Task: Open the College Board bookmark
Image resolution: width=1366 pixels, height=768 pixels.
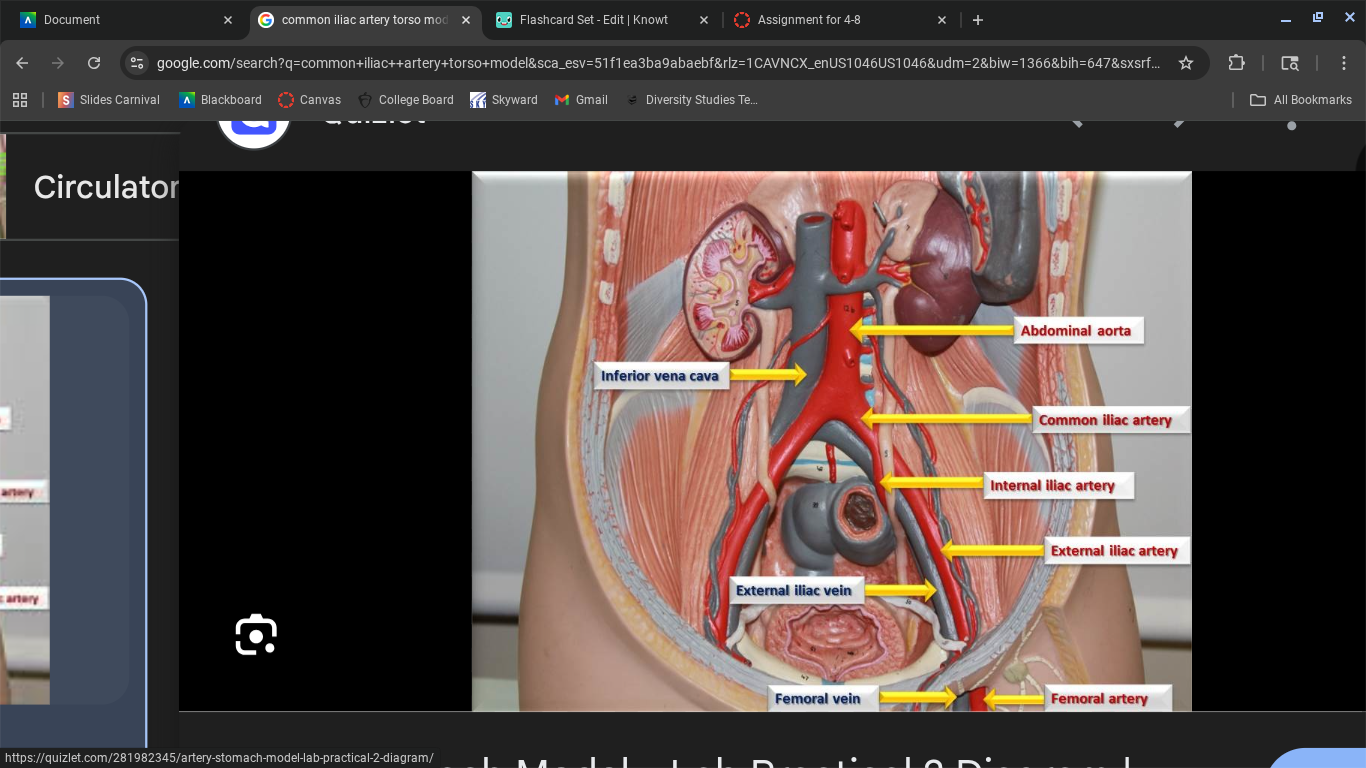Action: pos(405,100)
